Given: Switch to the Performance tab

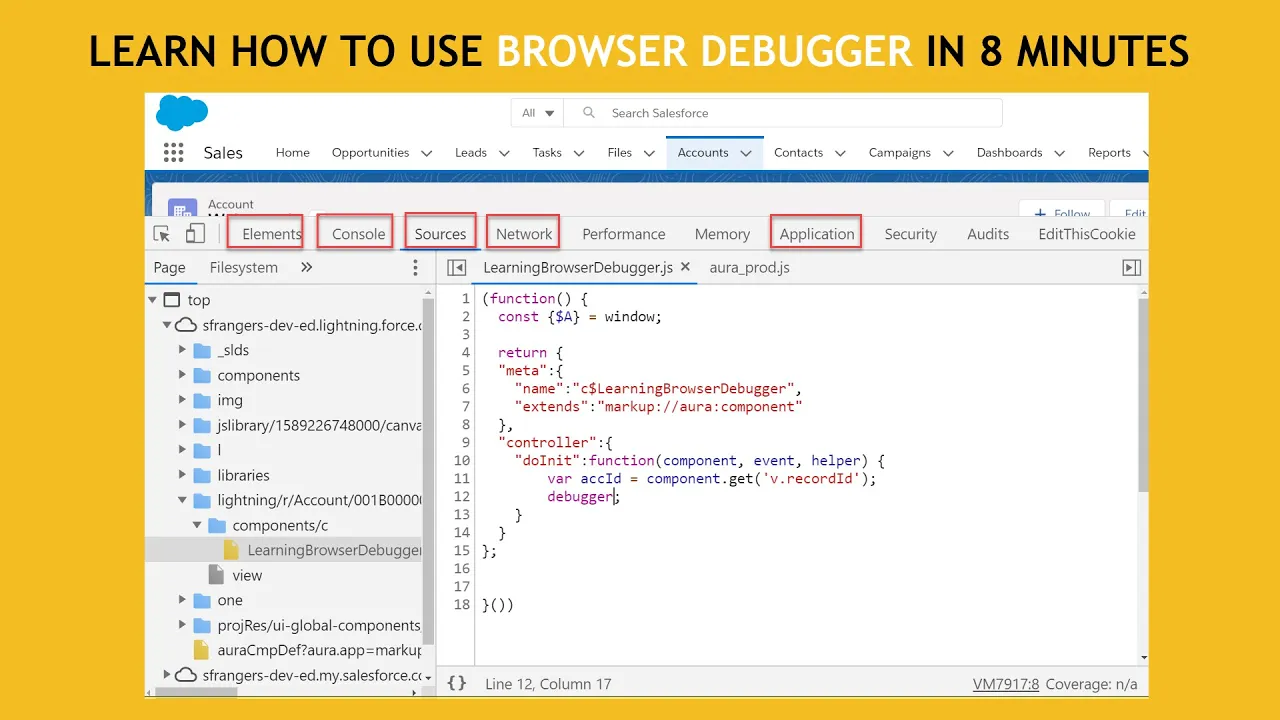Looking at the screenshot, I should (x=624, y=234).
